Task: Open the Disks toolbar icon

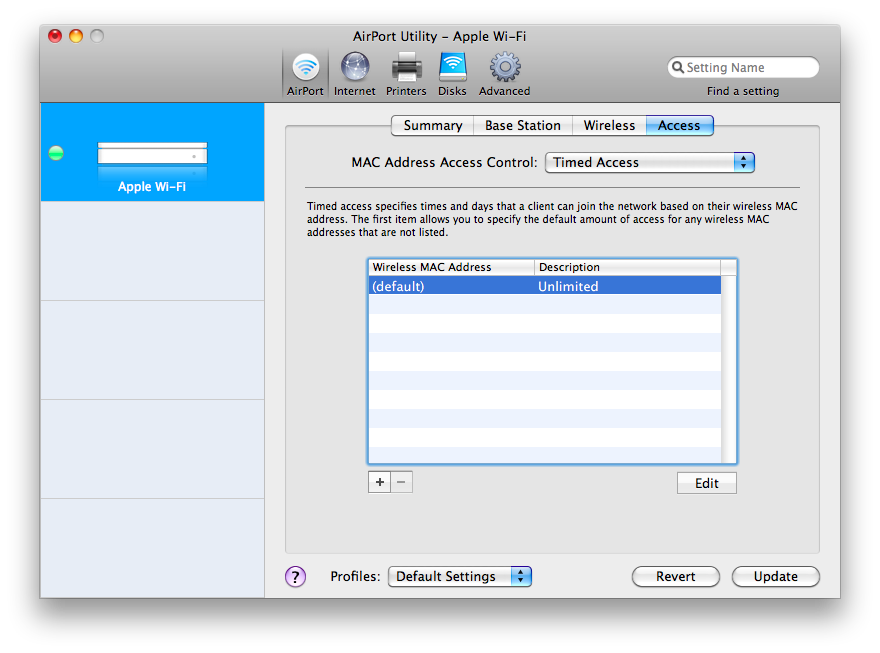Action: [452, 73]
